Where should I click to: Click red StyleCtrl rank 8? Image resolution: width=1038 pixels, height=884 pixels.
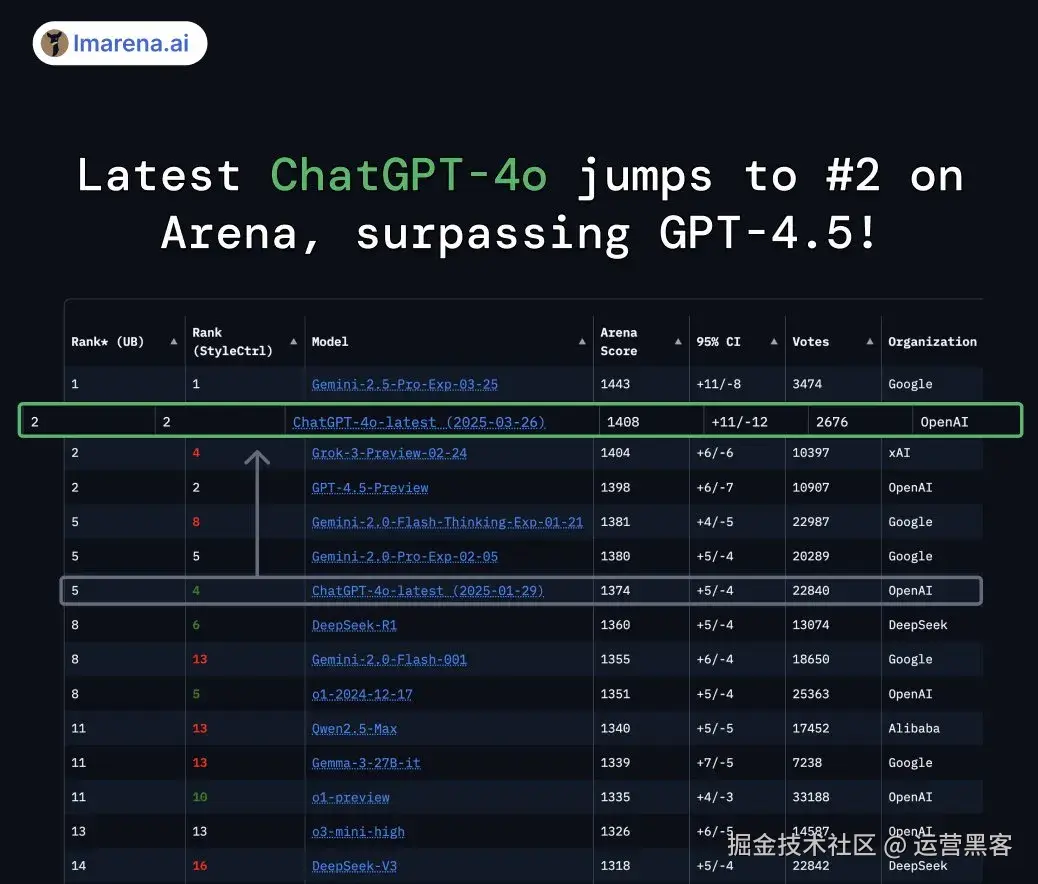[x=196, y=522]
